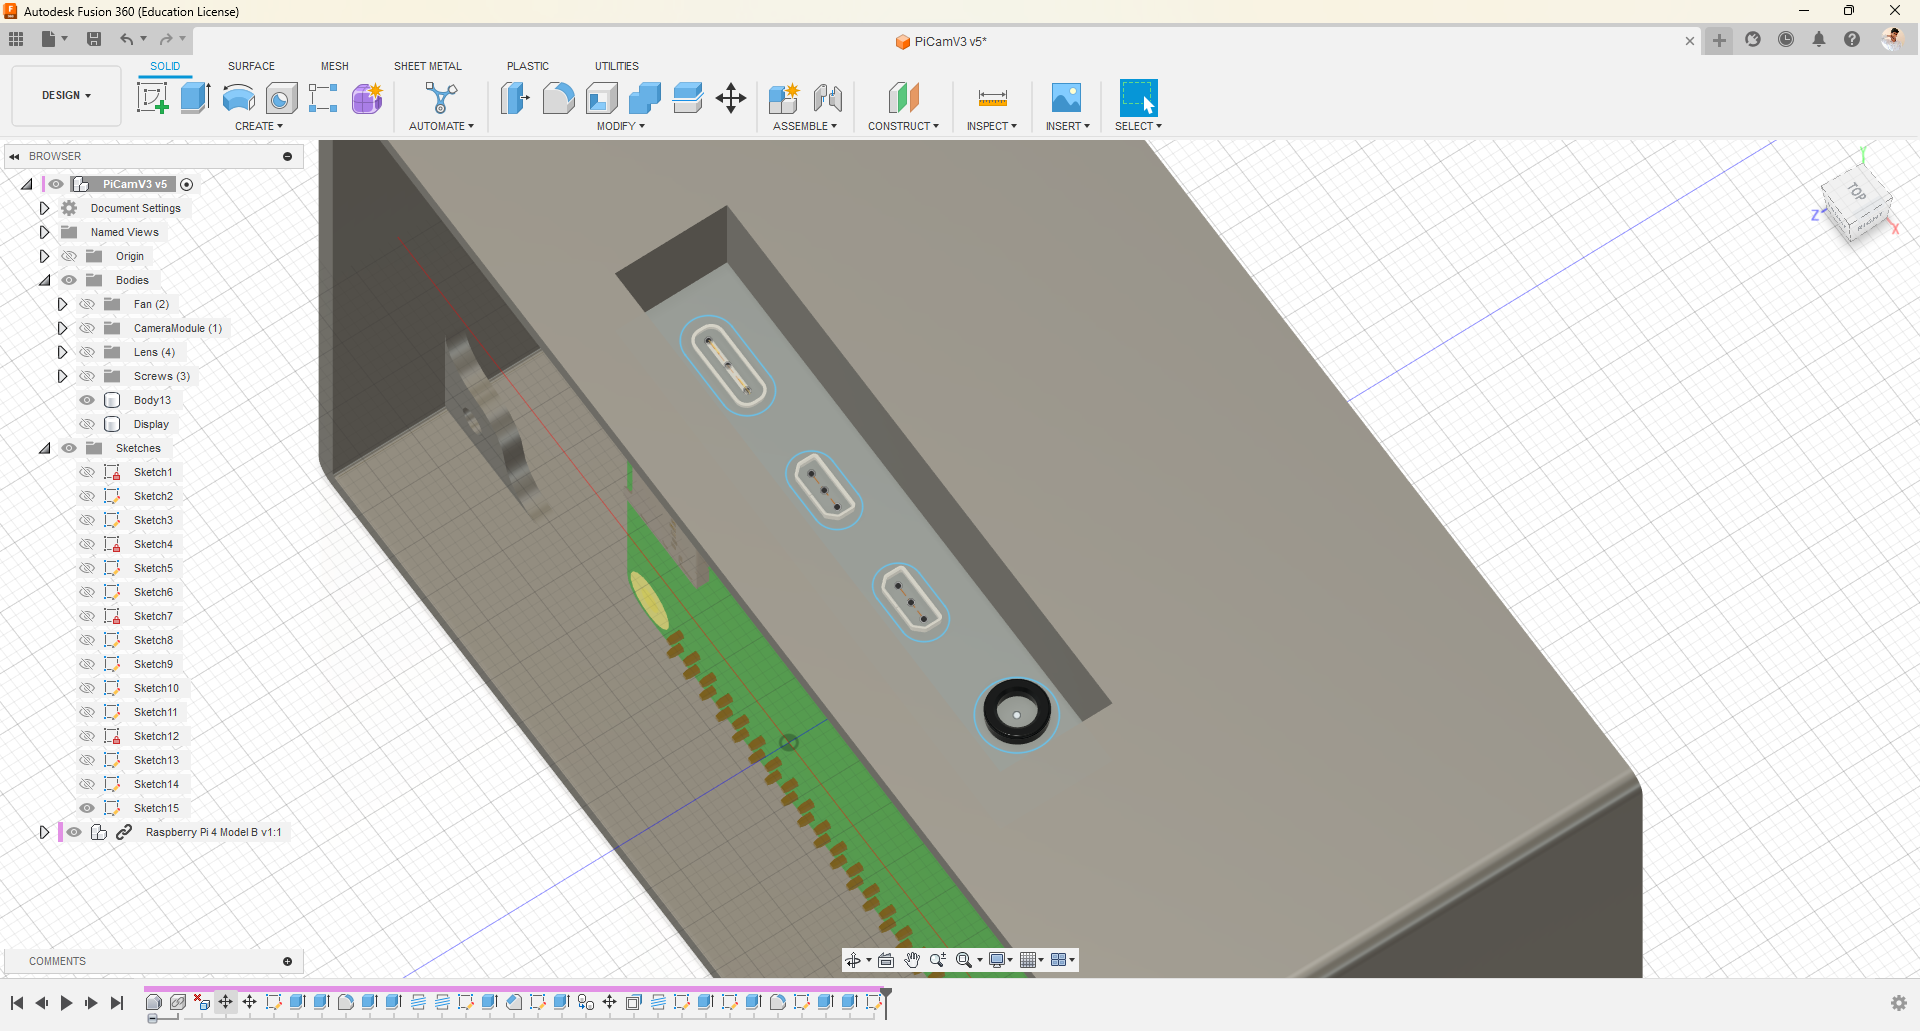1920x1031 pixels.
Task: Open the Automate tool icon
Action: (441, 98)
